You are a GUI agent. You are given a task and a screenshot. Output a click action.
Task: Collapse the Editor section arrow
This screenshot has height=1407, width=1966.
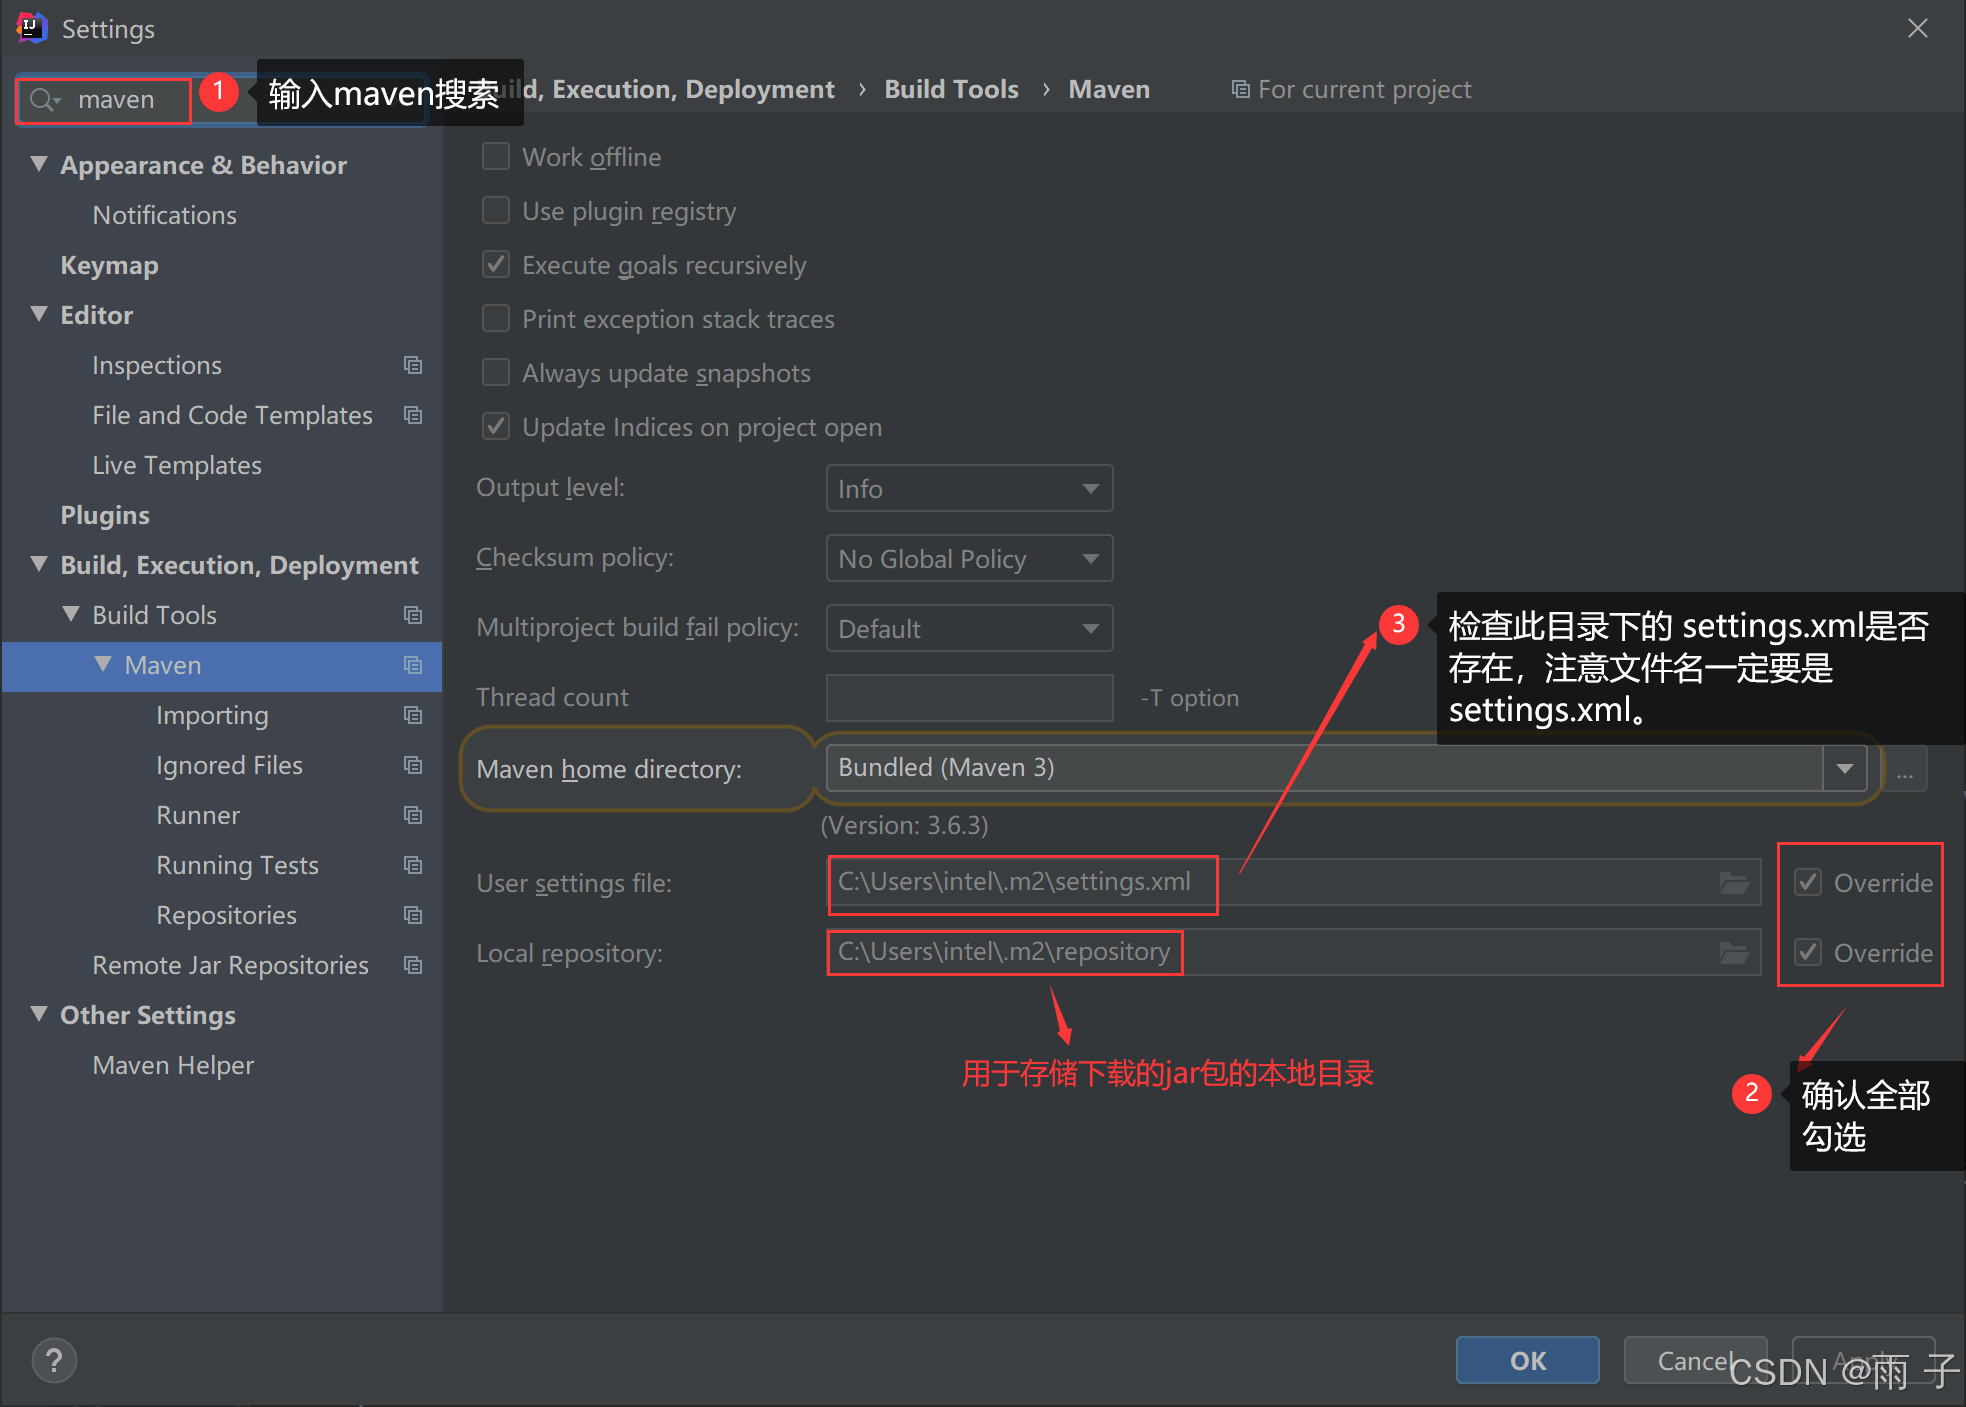(x=40, y=314)
